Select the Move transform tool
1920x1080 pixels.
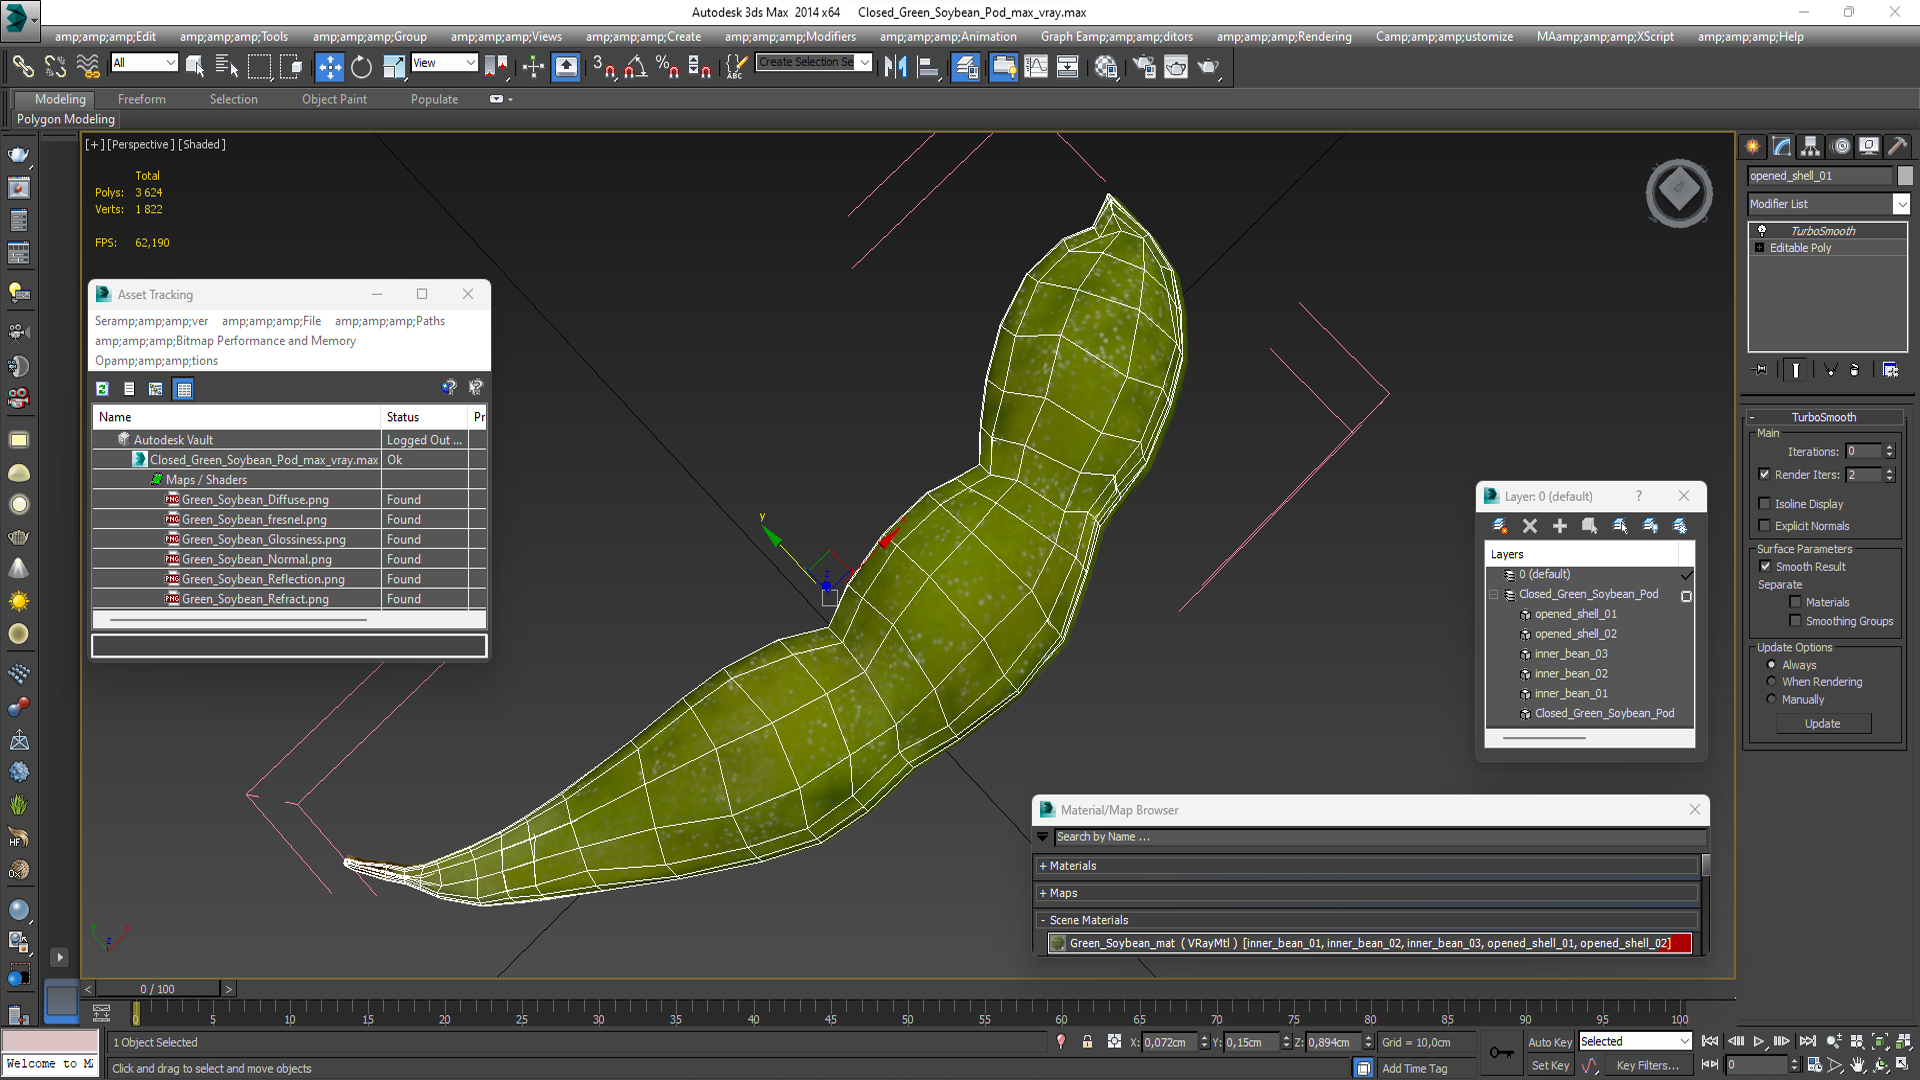pos(329,67)
